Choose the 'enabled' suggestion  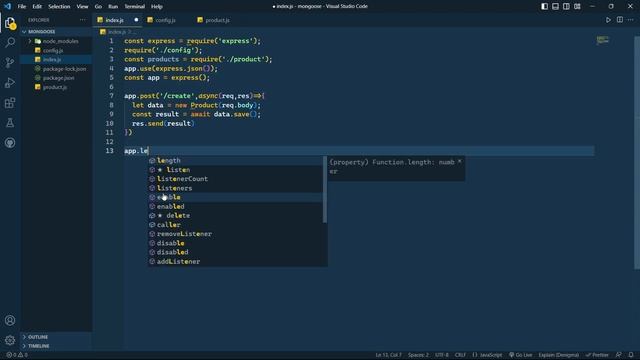[x=236, y=207]
